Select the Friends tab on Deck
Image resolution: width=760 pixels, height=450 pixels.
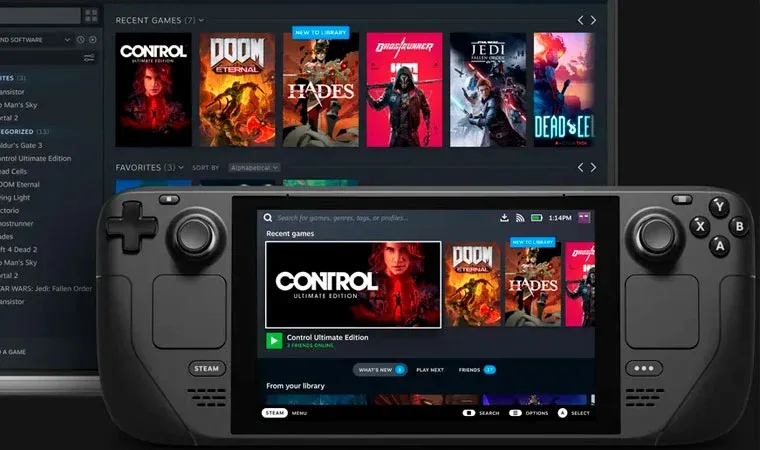pyautogui.click(x=477, y=370)
